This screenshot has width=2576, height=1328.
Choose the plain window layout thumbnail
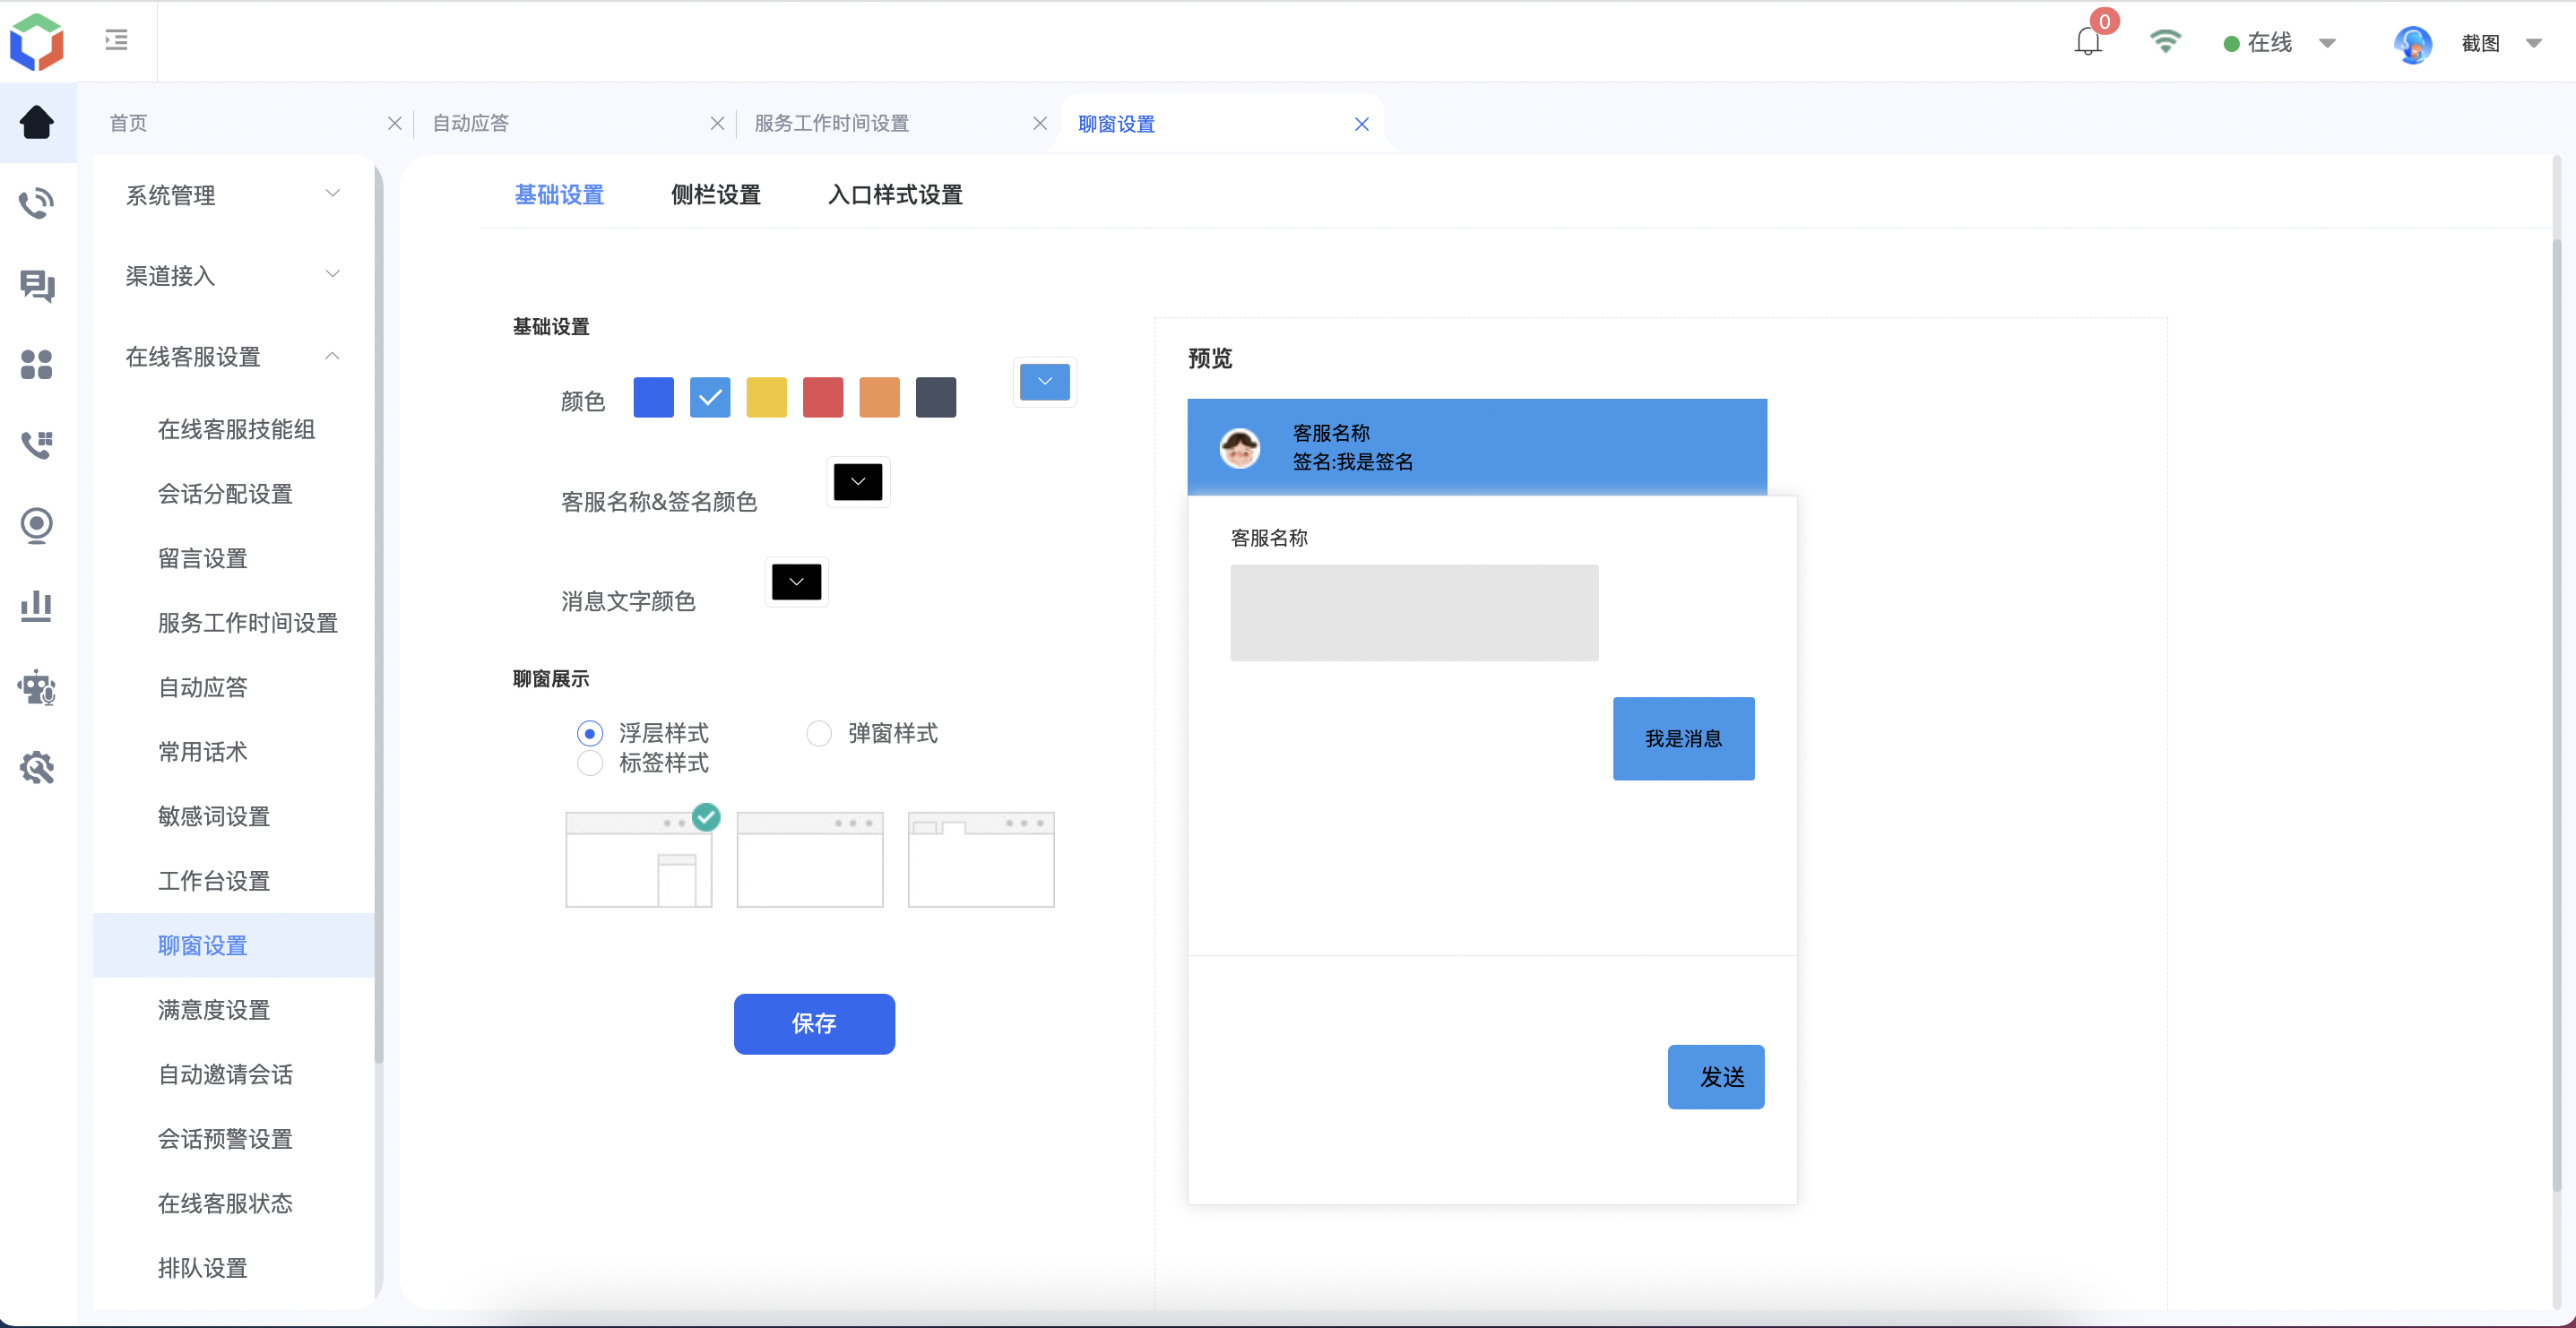810,859
